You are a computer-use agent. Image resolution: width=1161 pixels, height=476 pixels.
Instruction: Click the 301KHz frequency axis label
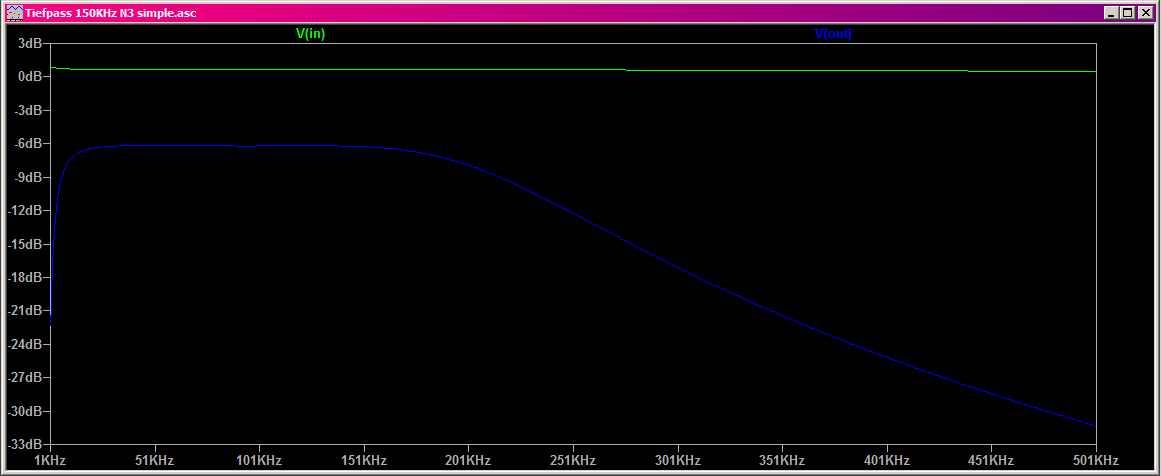(677, 460)
